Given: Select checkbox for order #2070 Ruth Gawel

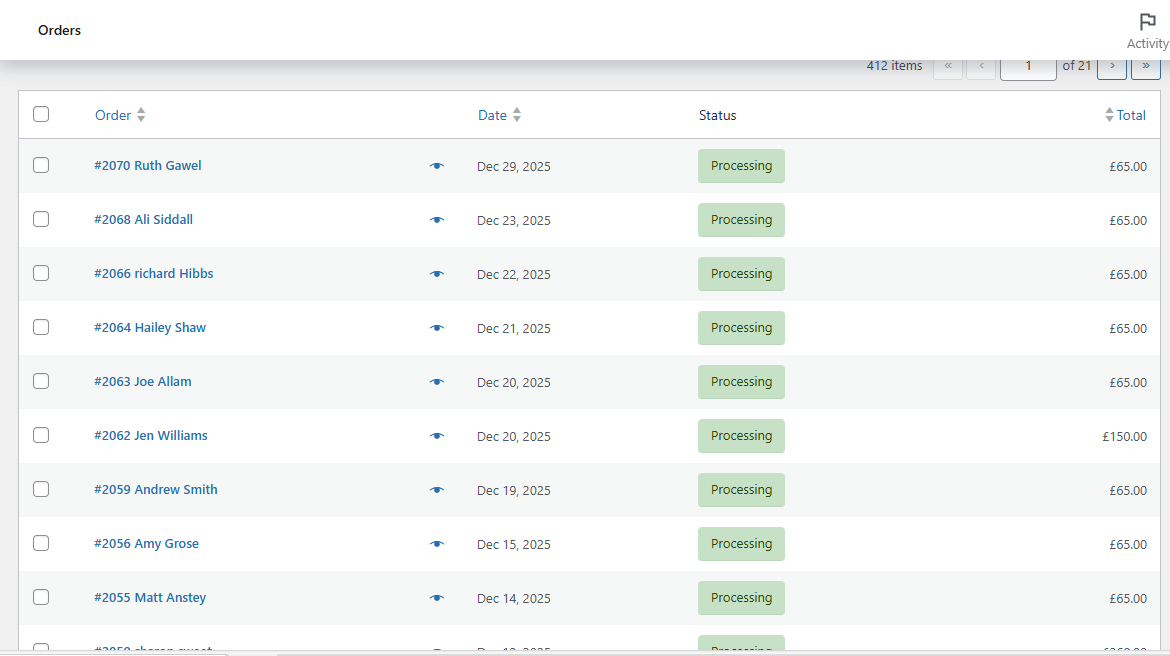Looking at the screenshot, I should click(41, 165).
